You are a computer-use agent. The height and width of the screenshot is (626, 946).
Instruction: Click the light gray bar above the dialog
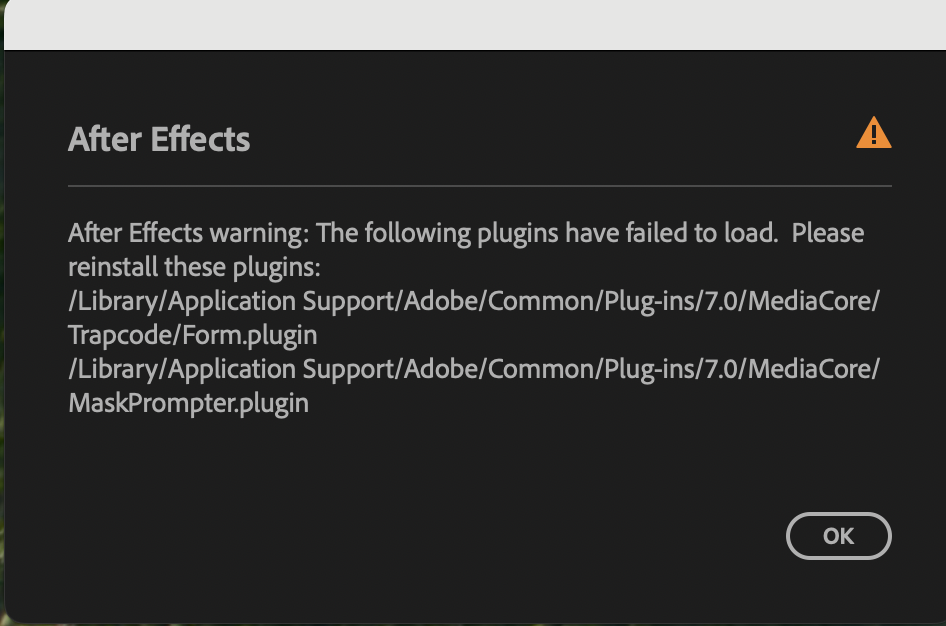(473, 24)
